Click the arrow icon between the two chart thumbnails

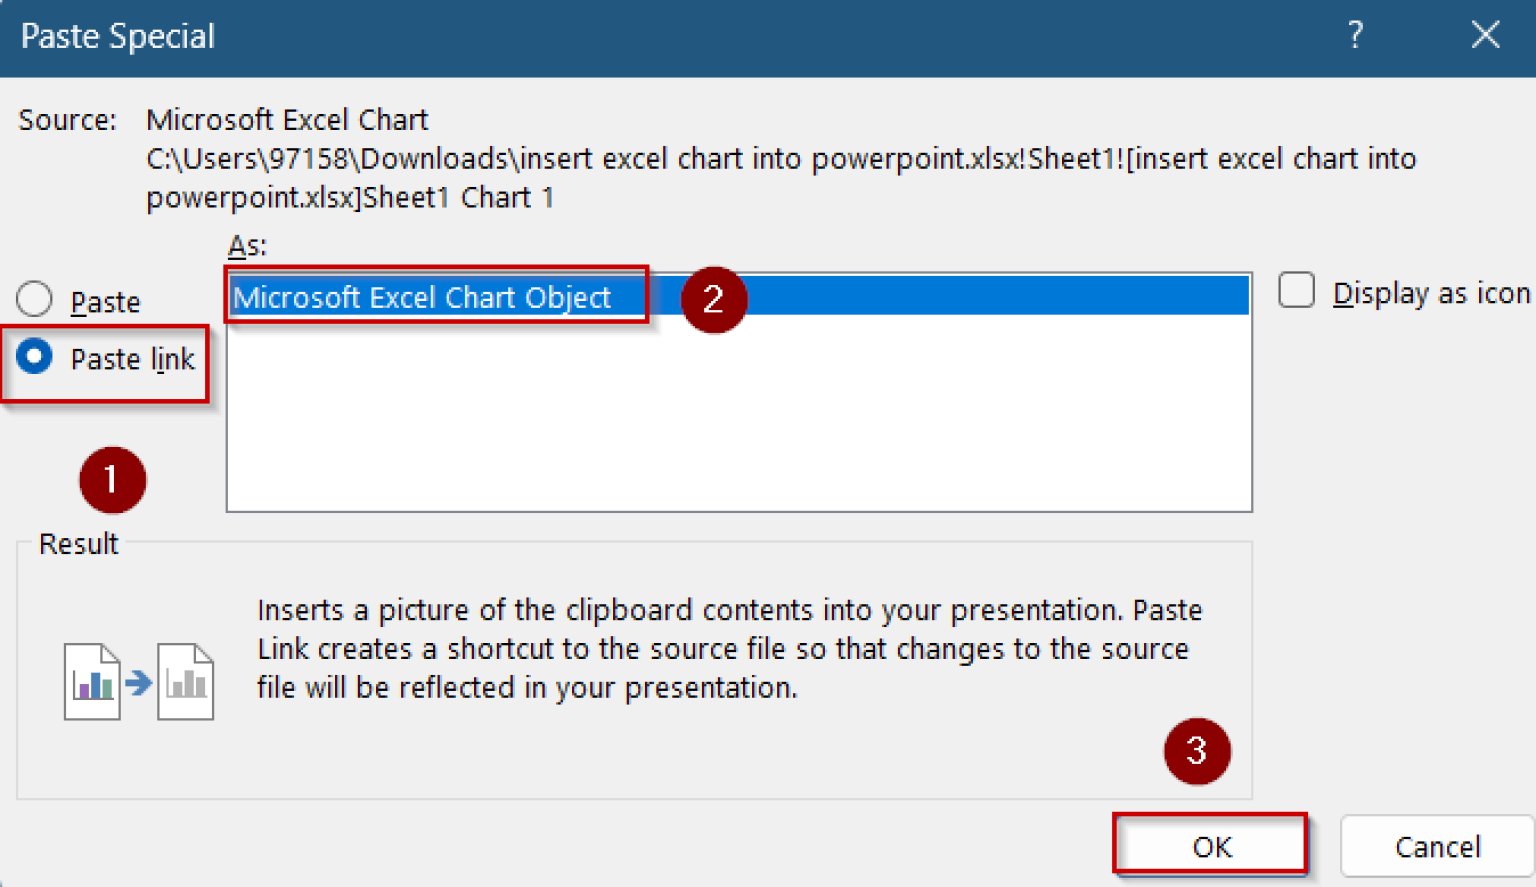138,681
